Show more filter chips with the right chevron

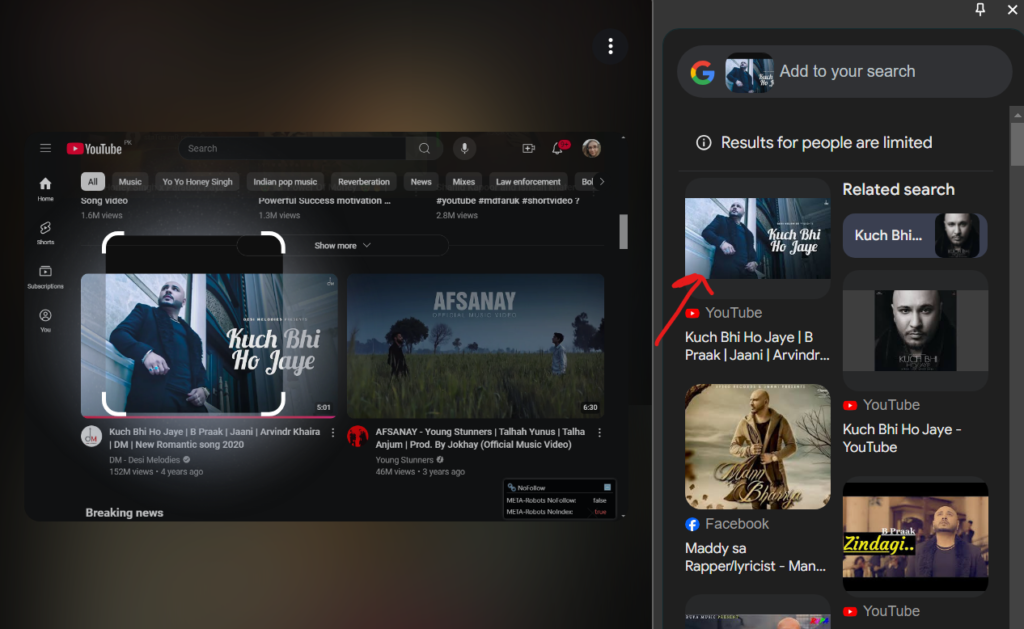[x=601, y=182]
